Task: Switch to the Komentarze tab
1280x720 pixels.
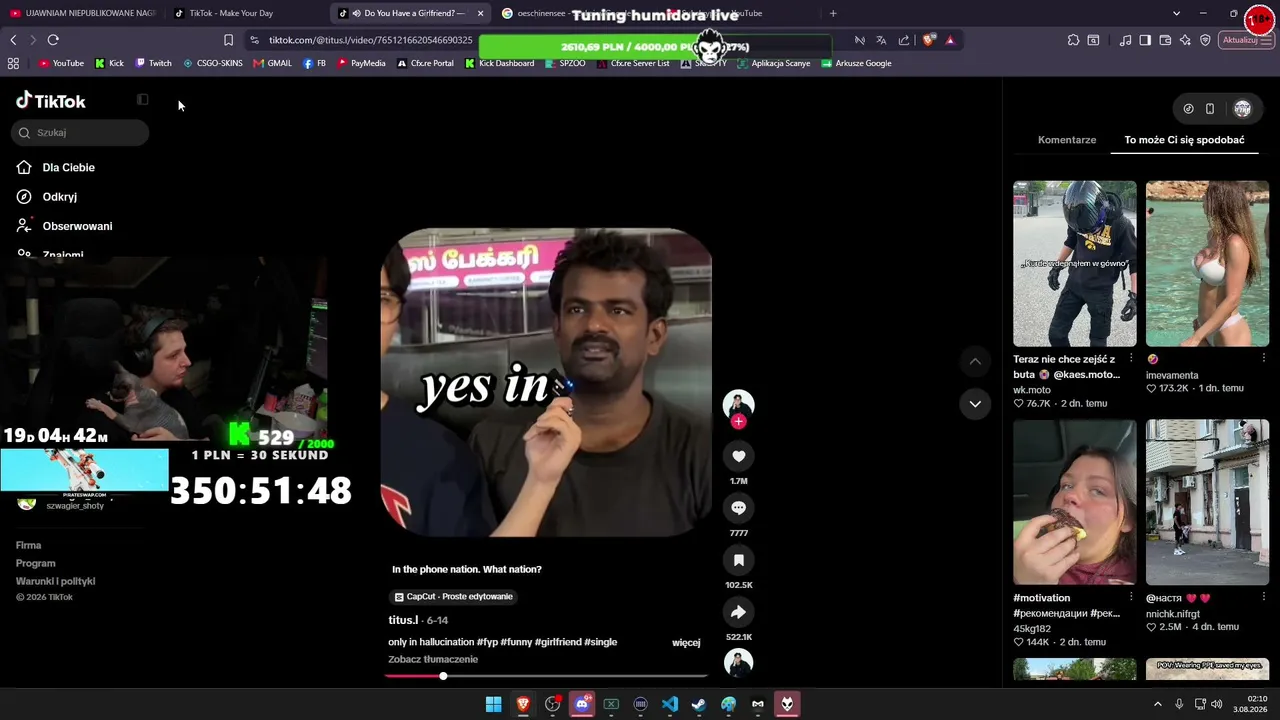Action: point(1067,140)
